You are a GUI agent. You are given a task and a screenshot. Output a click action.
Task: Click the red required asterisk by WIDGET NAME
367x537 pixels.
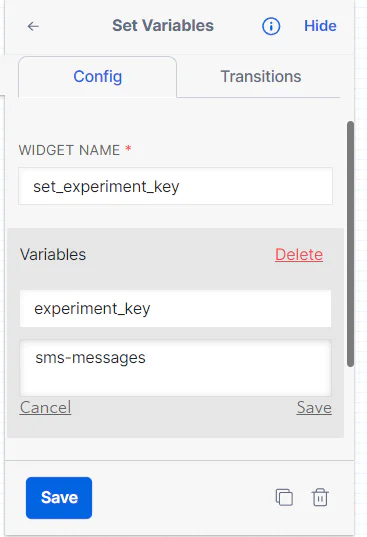(128, 148)
